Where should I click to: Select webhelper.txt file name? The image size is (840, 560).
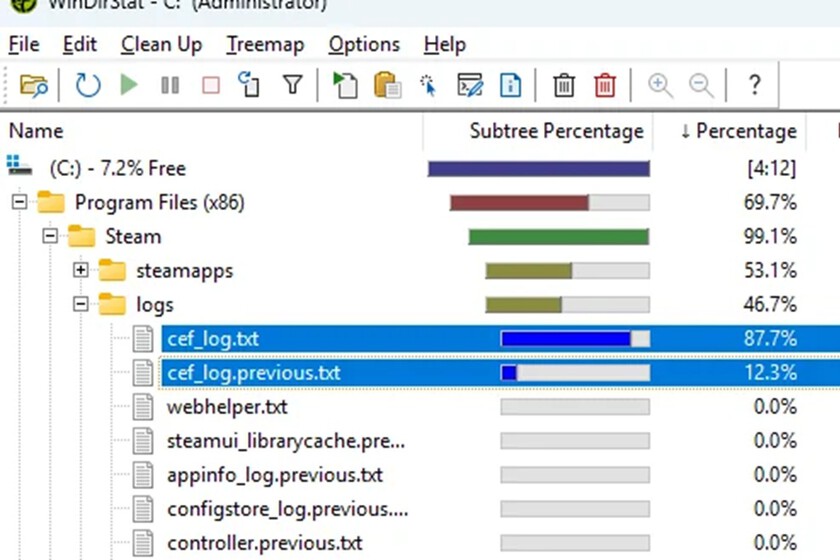(x=227, y=407)
